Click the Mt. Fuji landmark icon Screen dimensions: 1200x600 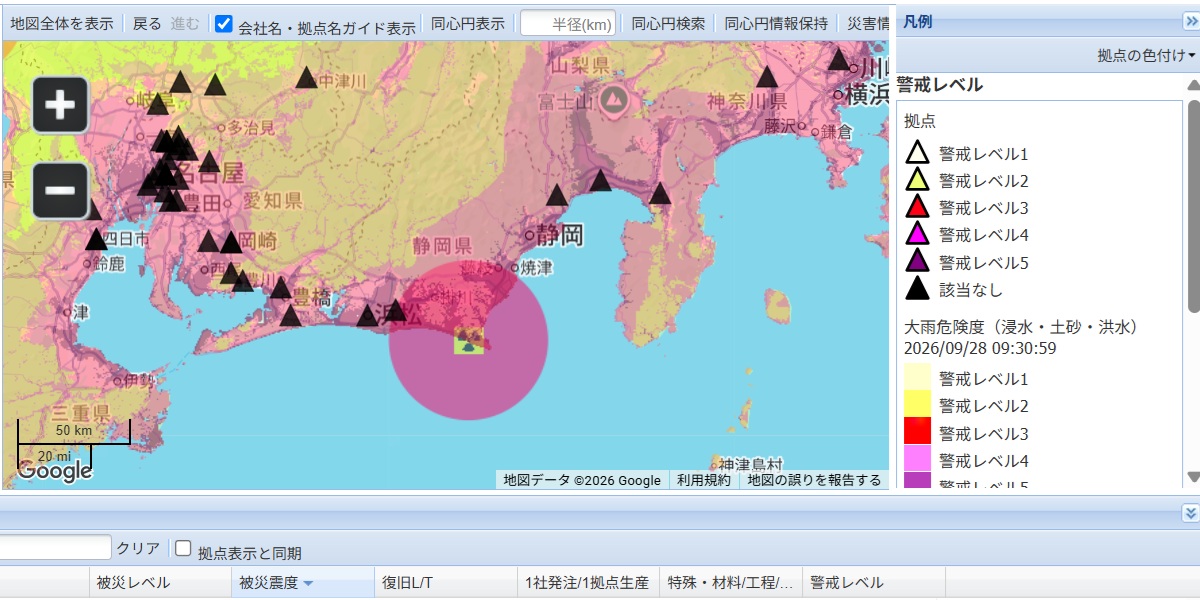(x=612, y=98)
